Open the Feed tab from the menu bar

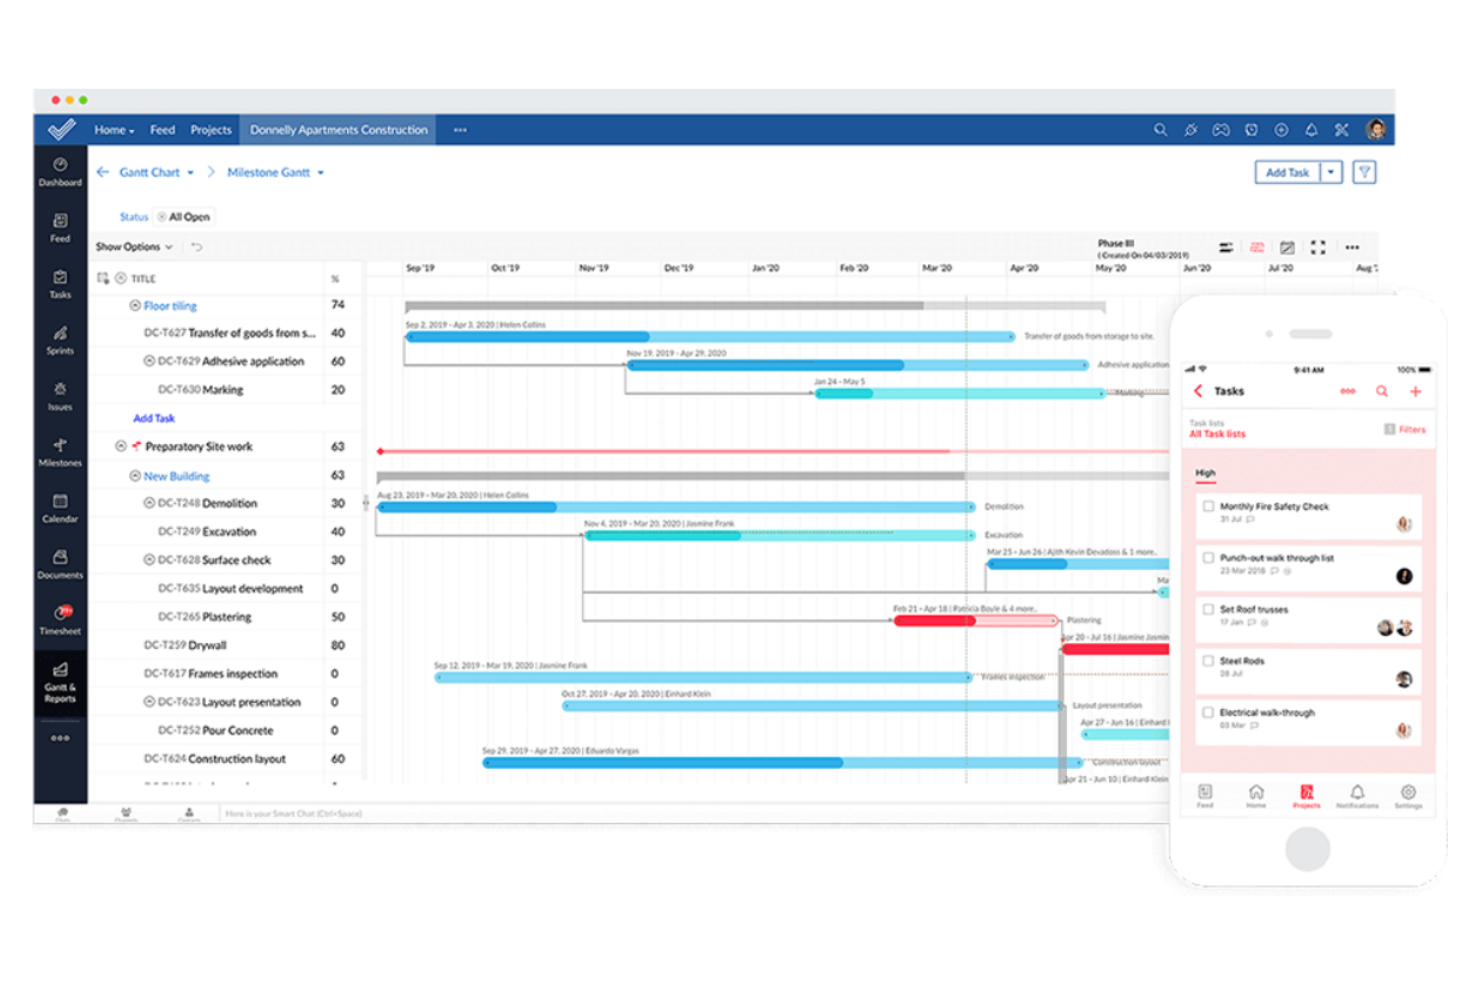162,129
